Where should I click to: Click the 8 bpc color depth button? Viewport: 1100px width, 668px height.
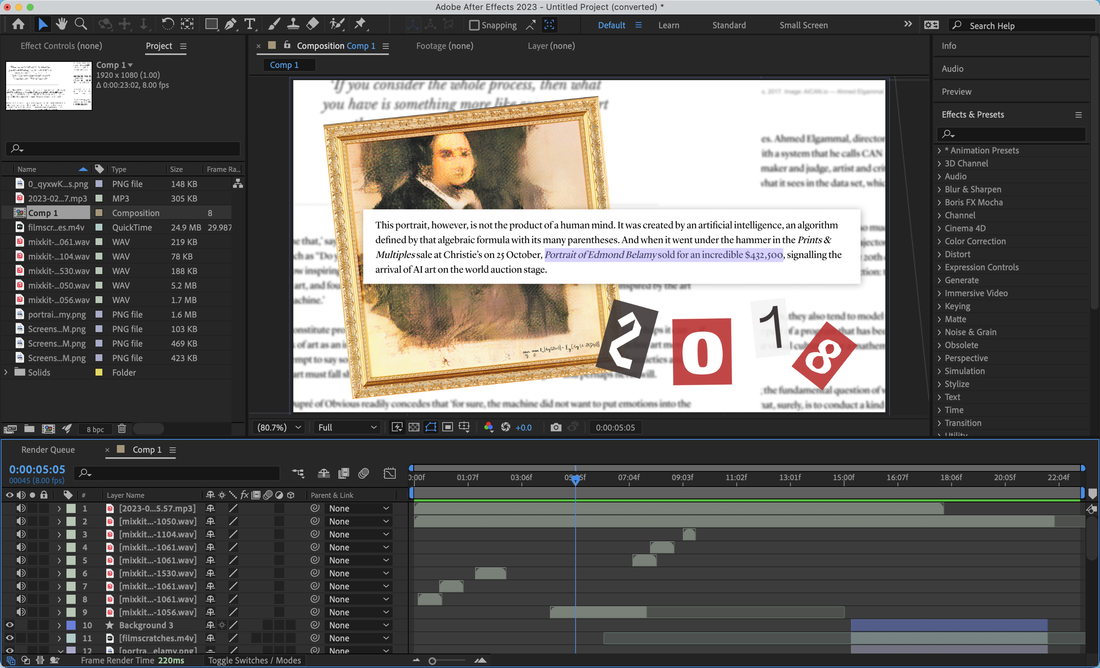coord(95,429)
